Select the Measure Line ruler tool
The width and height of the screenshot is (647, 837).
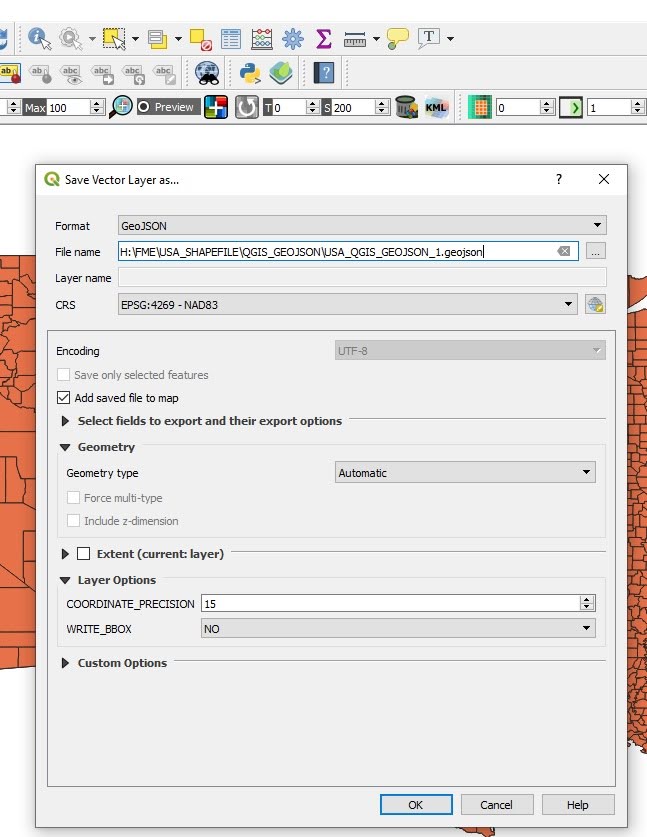pos(354,39)
